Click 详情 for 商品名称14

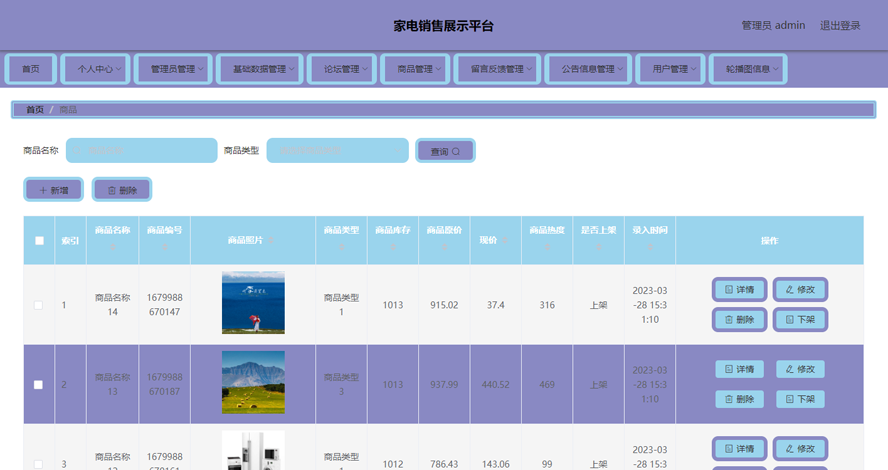point(740,289)
